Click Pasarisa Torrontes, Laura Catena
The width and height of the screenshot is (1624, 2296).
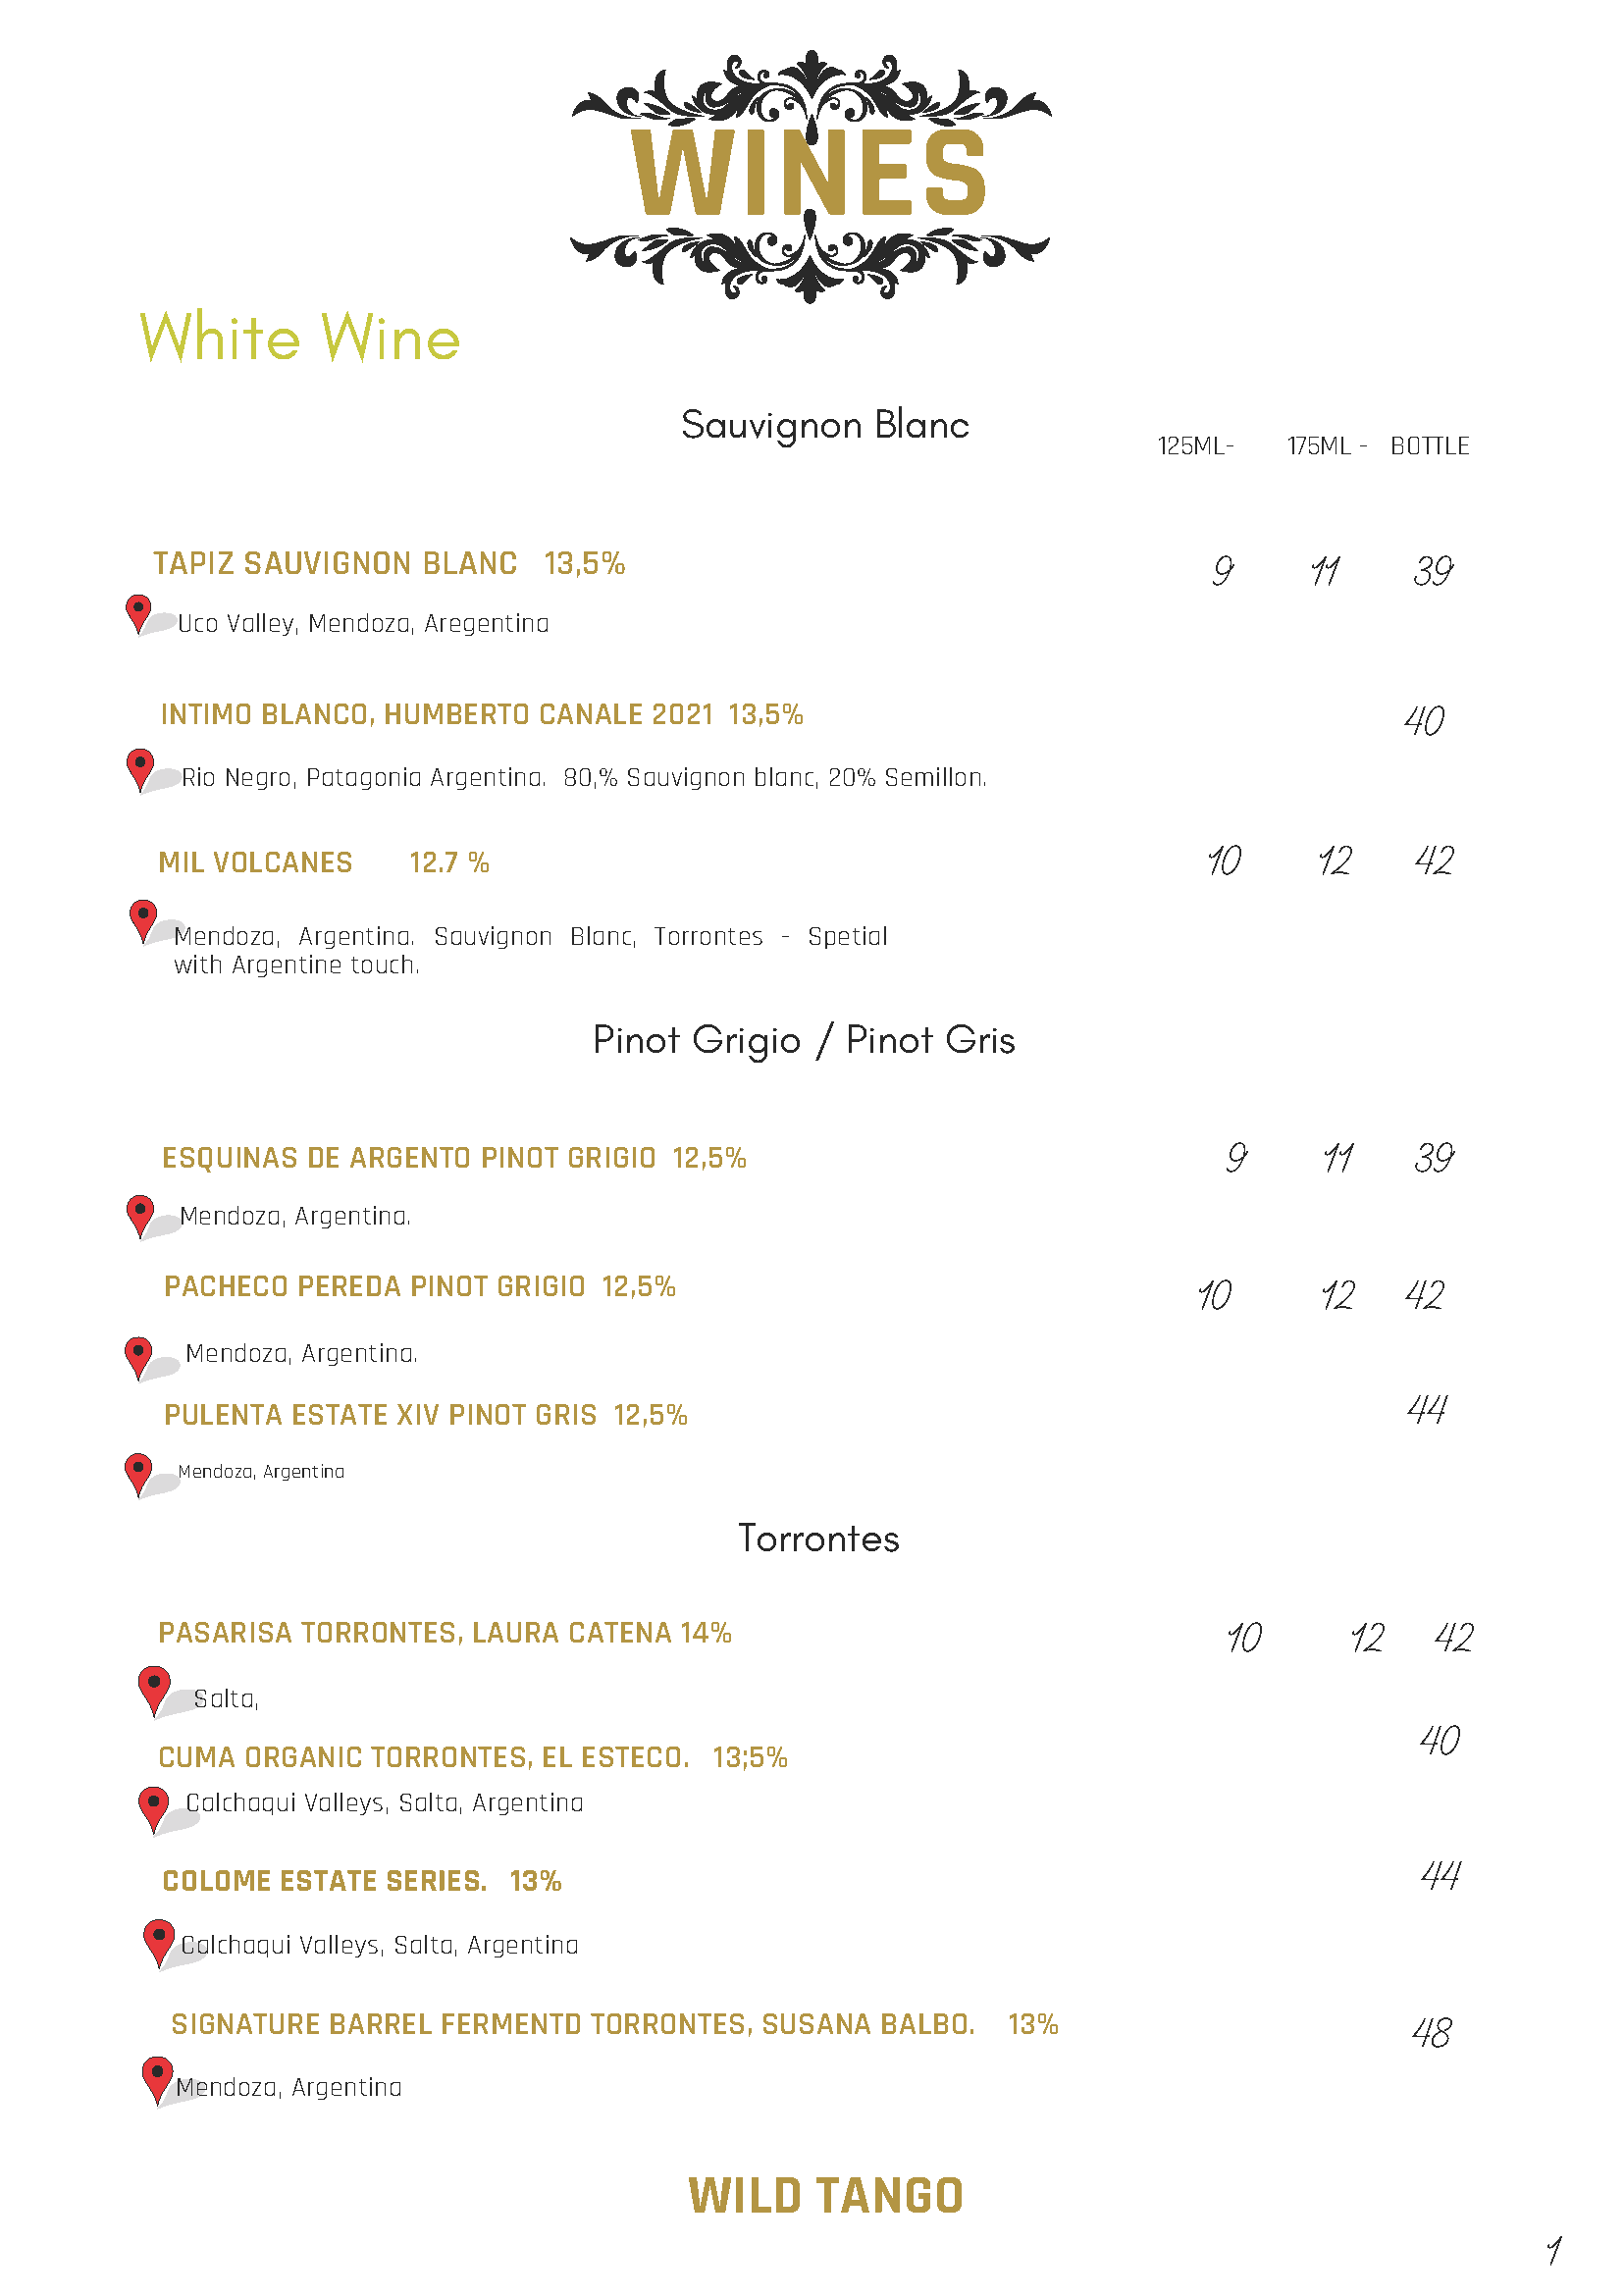[444, 1633]
